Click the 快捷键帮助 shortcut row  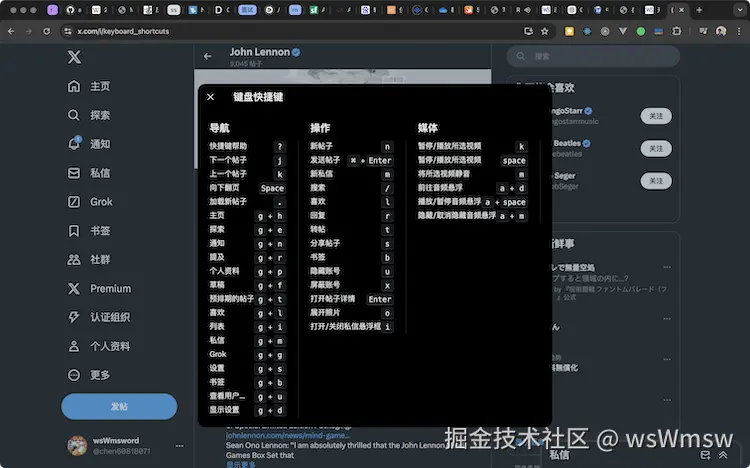coord(247,146)
